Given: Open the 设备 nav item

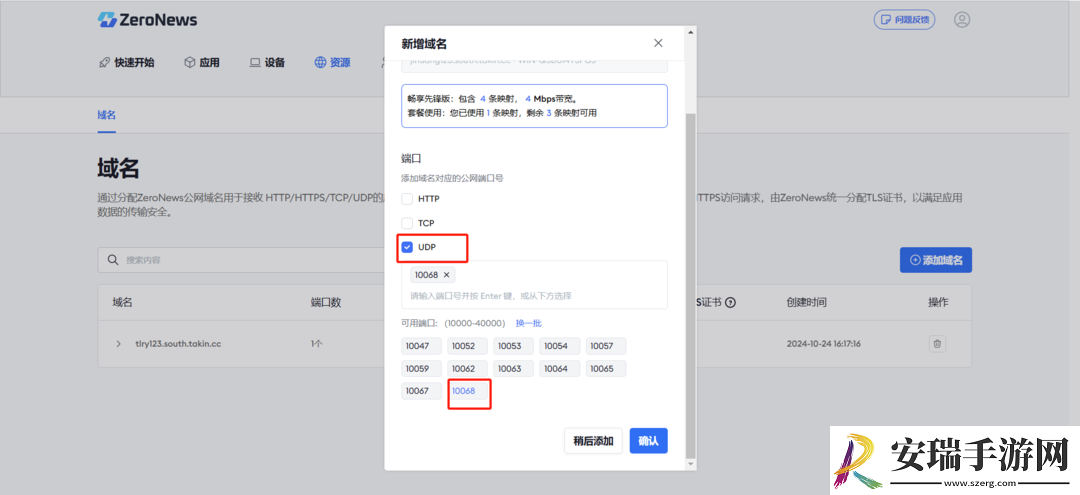Looking at the screenshot, I should point(267,63).
